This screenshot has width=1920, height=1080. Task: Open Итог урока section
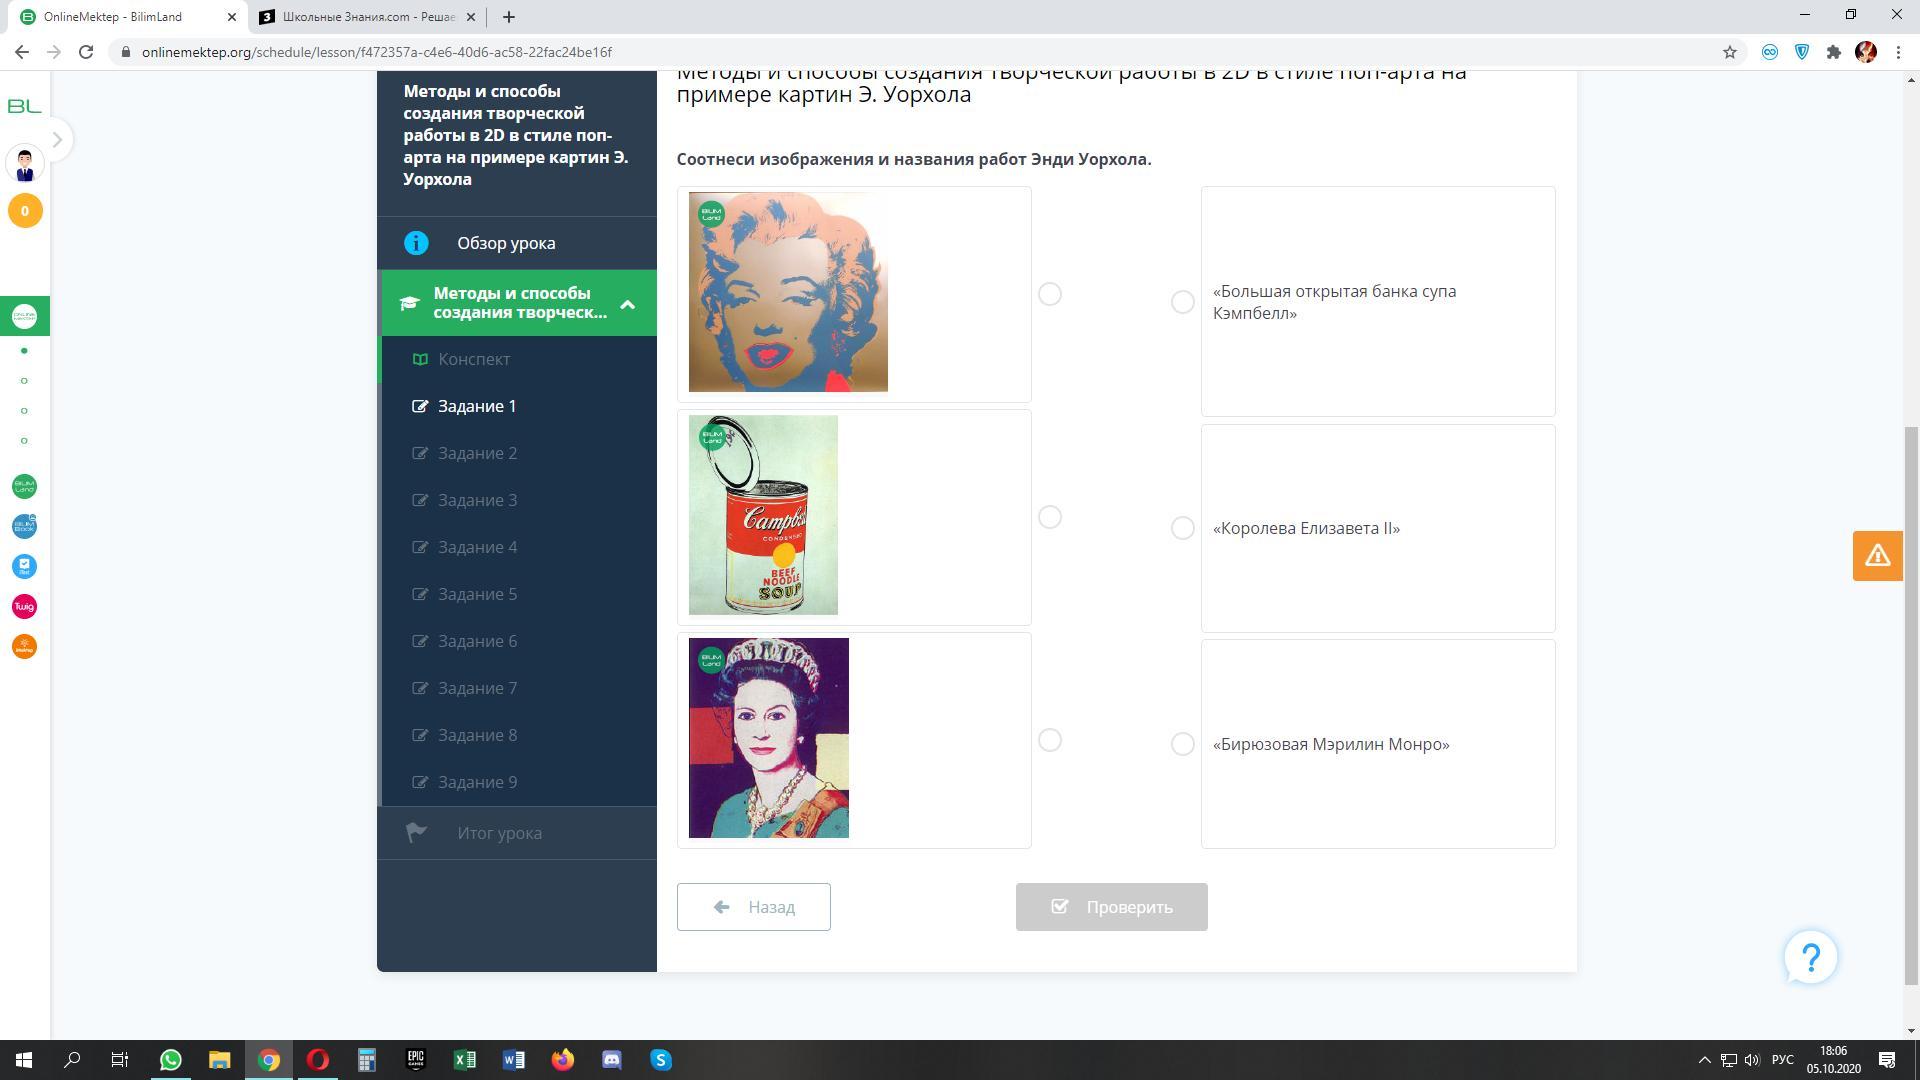[517, 833]
